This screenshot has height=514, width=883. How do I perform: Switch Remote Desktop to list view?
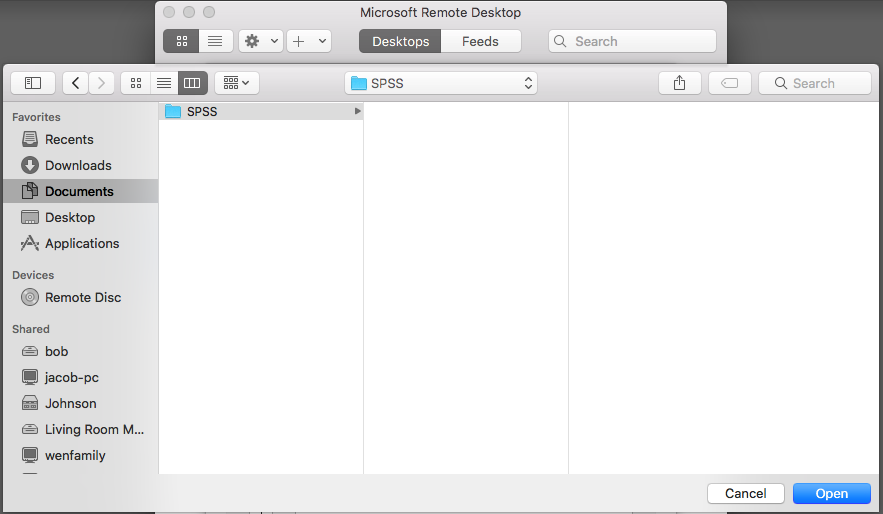(215, 41)
